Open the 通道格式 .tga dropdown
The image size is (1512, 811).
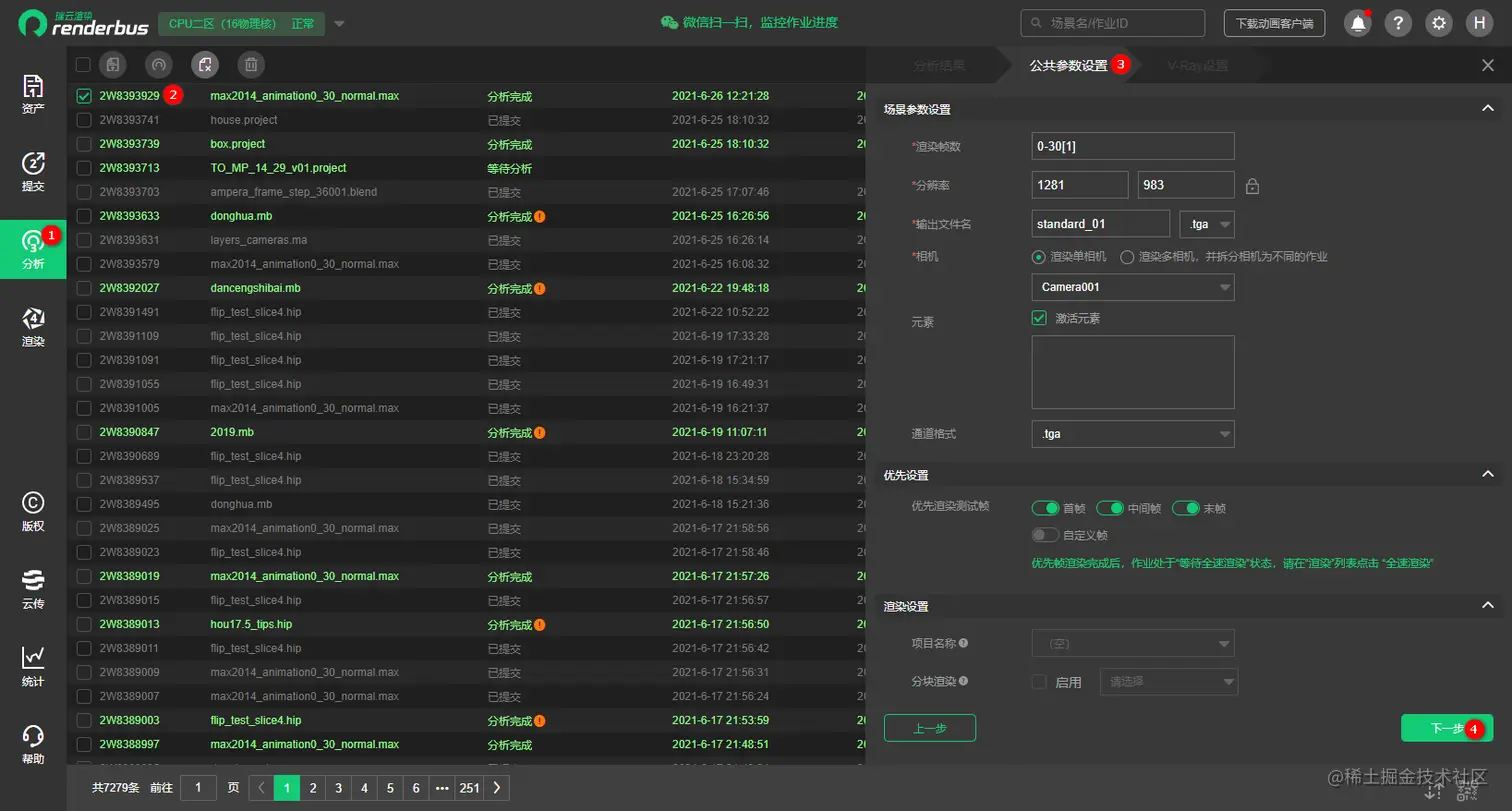1133,434
